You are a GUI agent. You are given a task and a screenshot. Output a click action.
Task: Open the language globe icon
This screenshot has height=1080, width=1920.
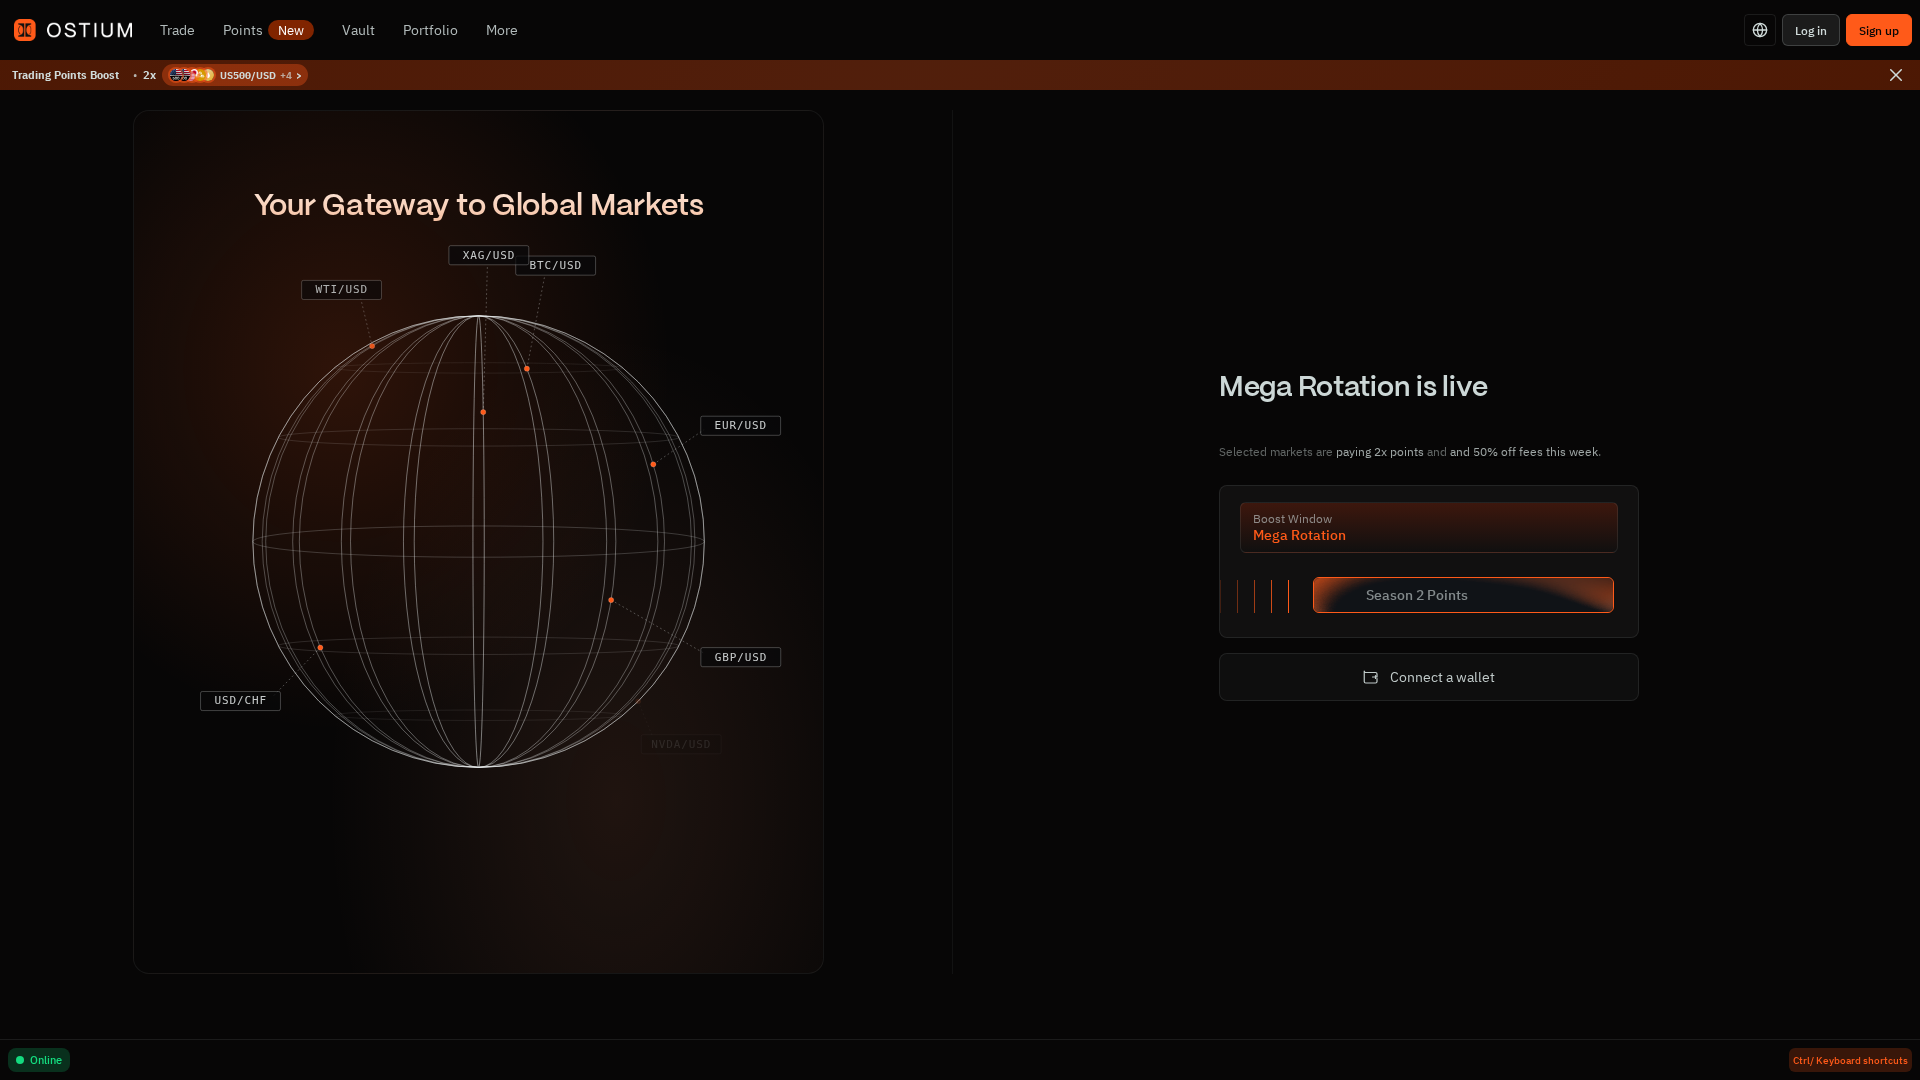pyautogui.click(x=1760, y=30)
